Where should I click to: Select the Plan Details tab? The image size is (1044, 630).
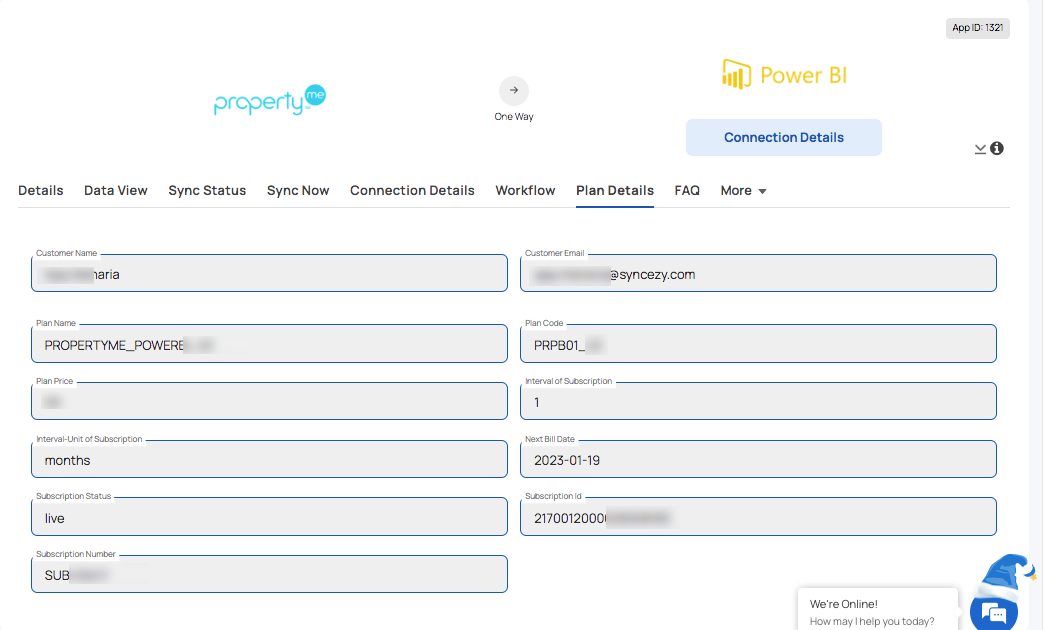point(615,190)
